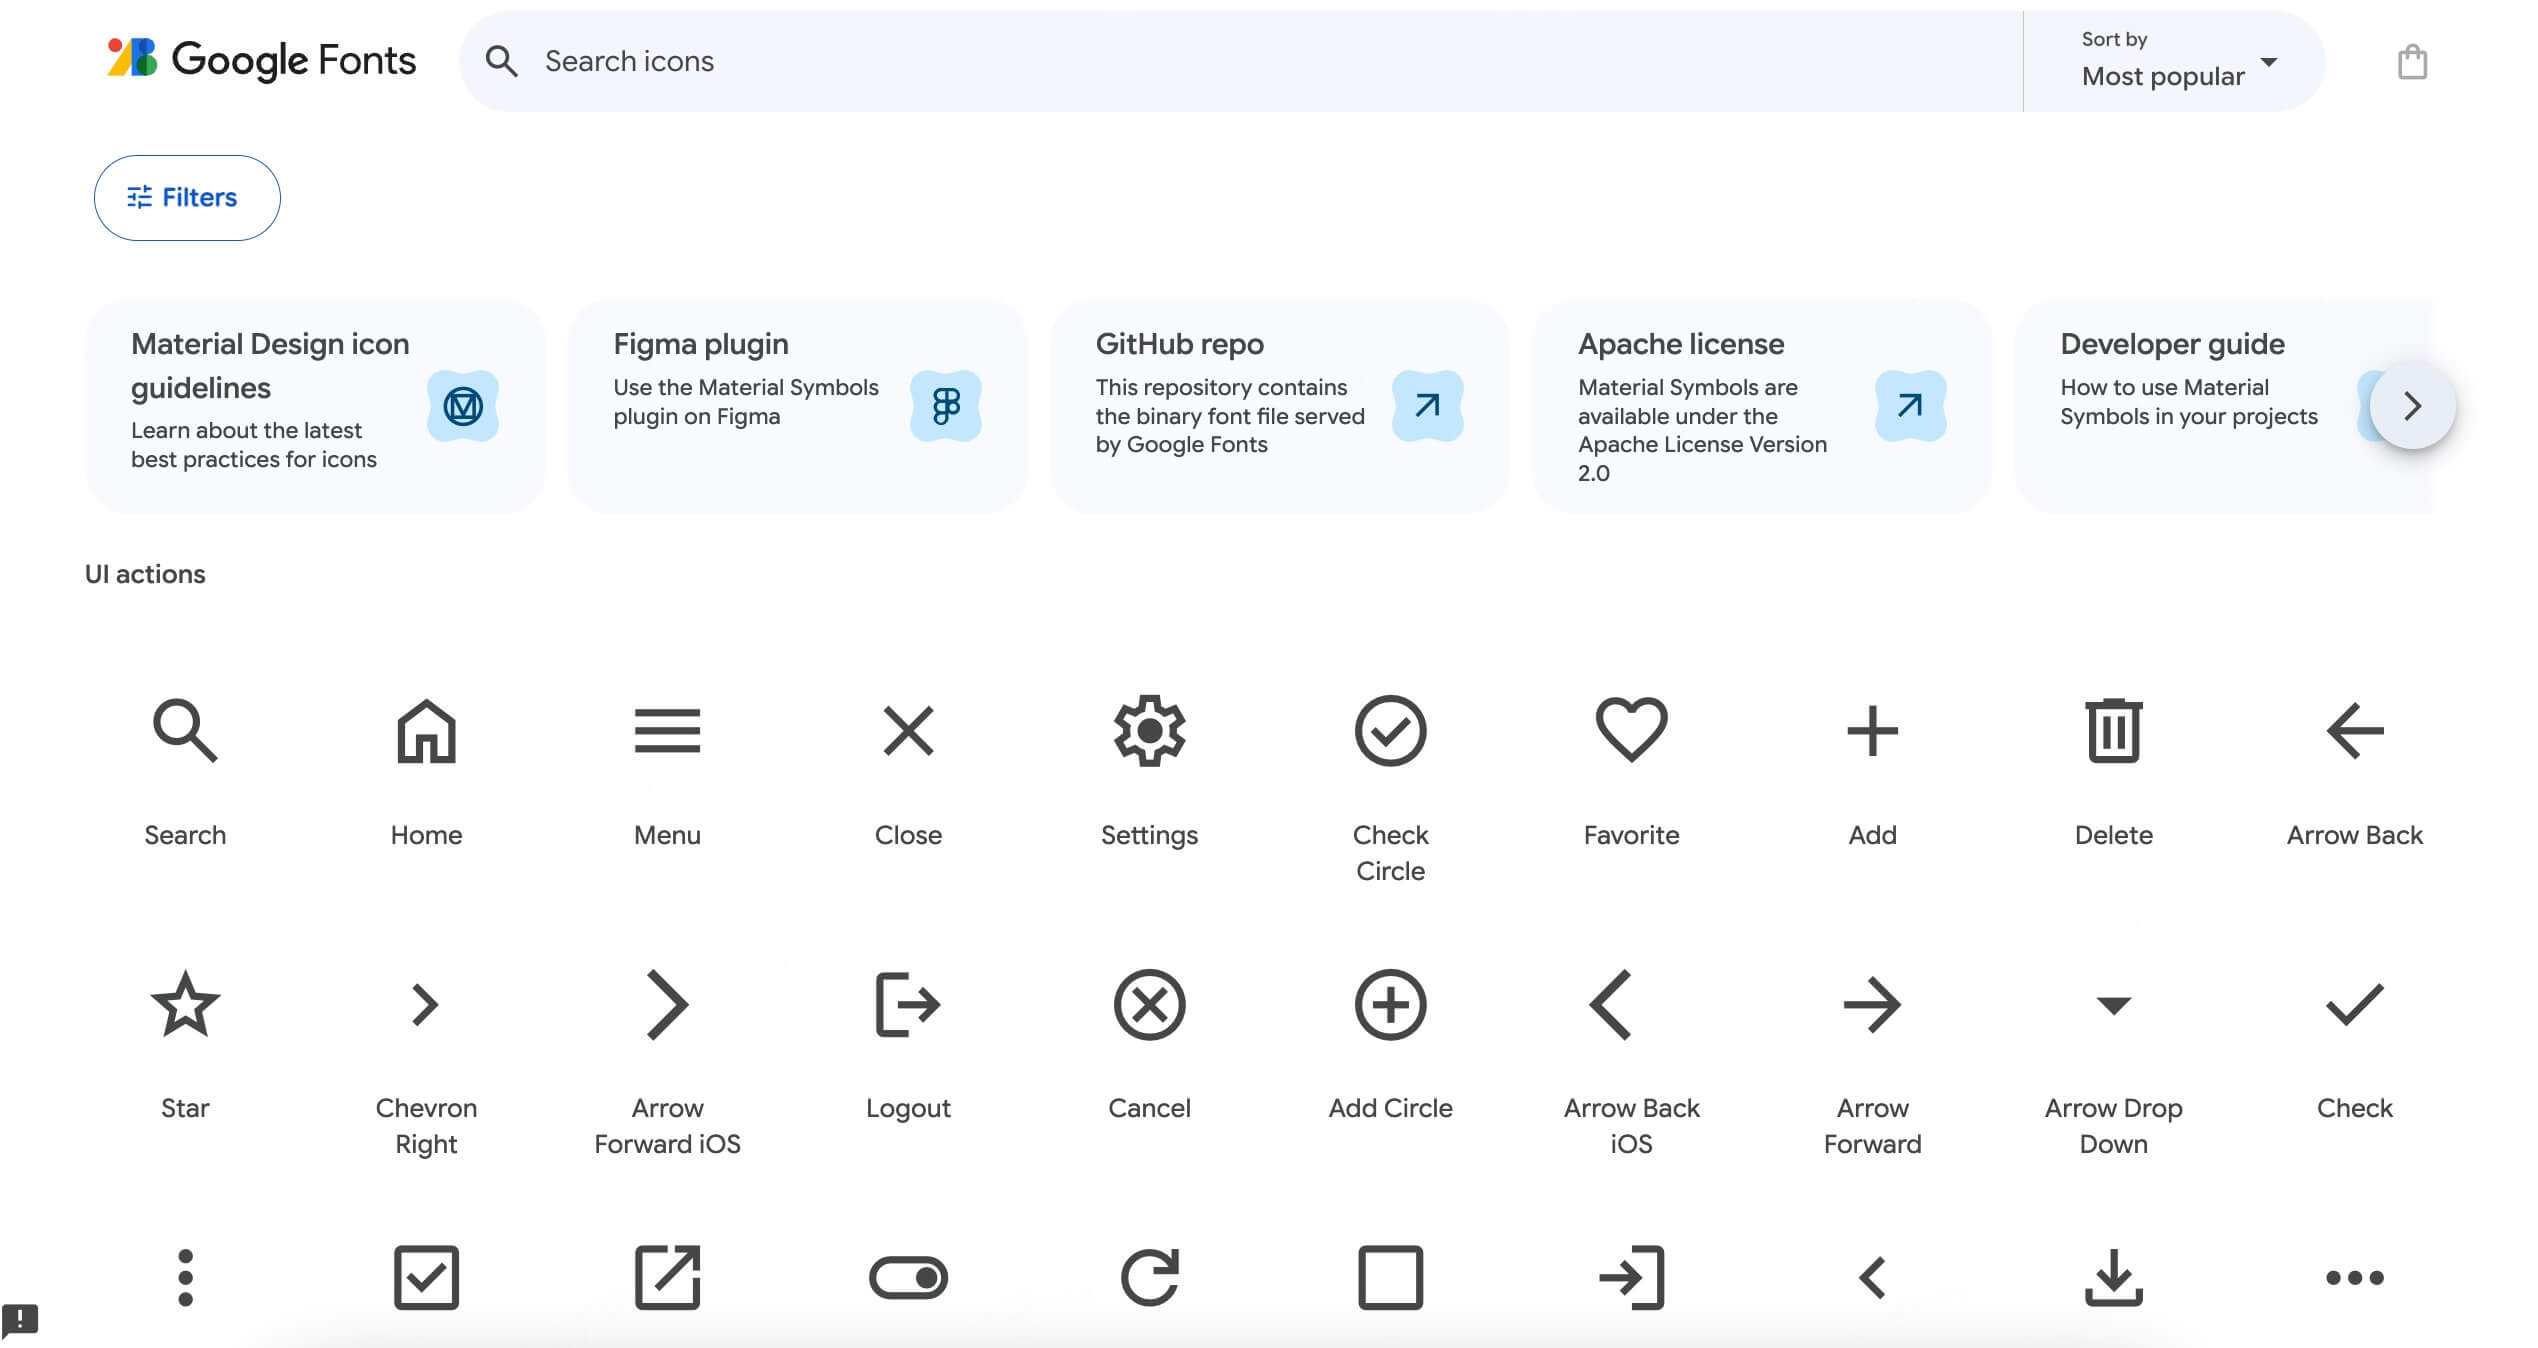Screen dimensions: 2538x1348
Task: Choose the chevron left icon in bottom row
Action: tap(1872, 1277)
